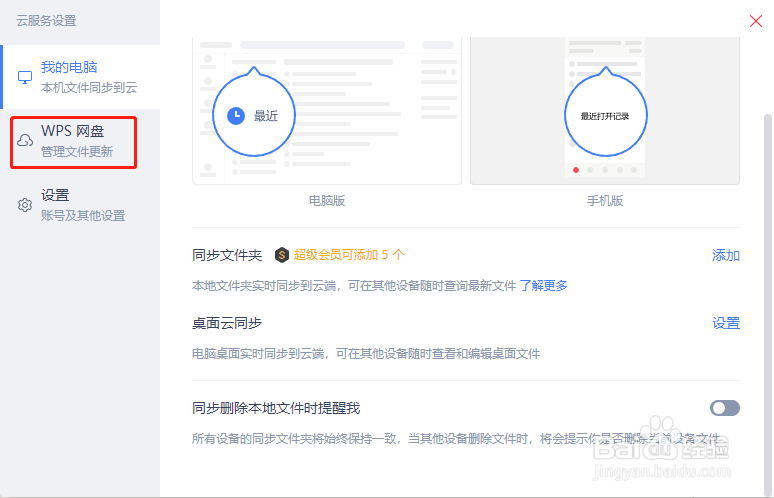Viewport: 774px width, 498px height.
Task: Select the 手机版 preview thumbnail
Action: [605, 111]
